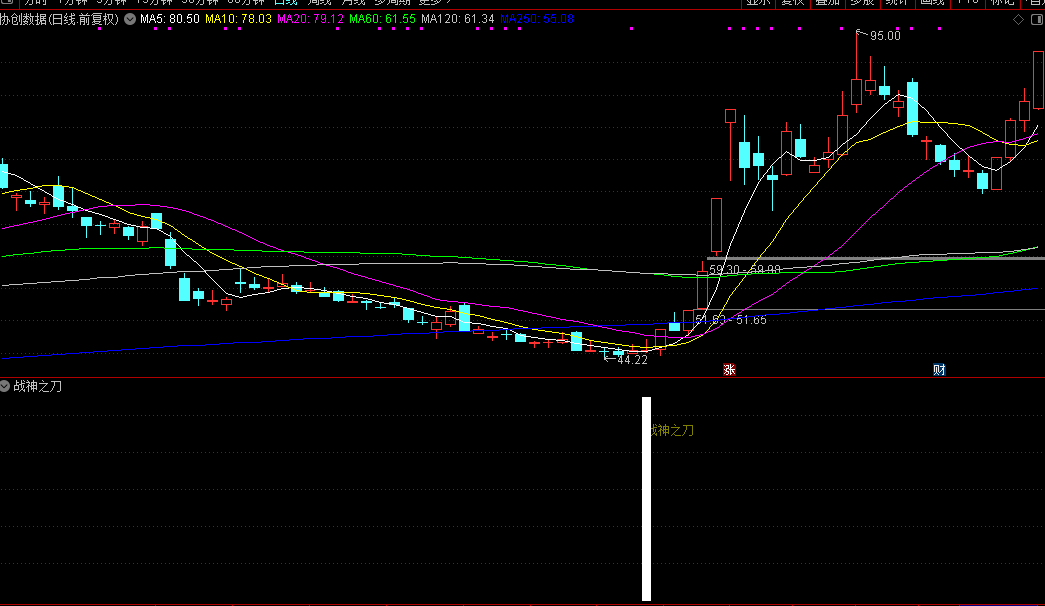The width and height of the screenshot is (1045, 606).
Task: Select the MA10: 78.03 label
Action: click(x=239, y=19)
